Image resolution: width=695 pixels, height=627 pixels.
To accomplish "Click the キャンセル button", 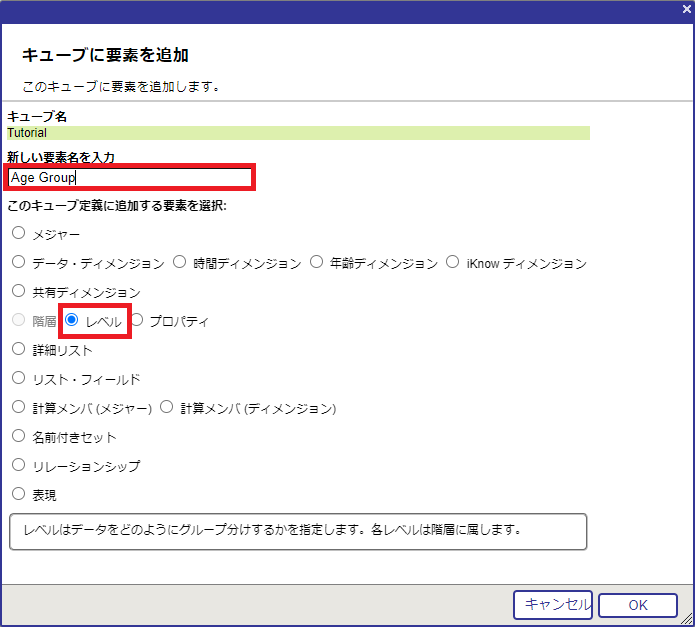I will click(x=553, y=604).
